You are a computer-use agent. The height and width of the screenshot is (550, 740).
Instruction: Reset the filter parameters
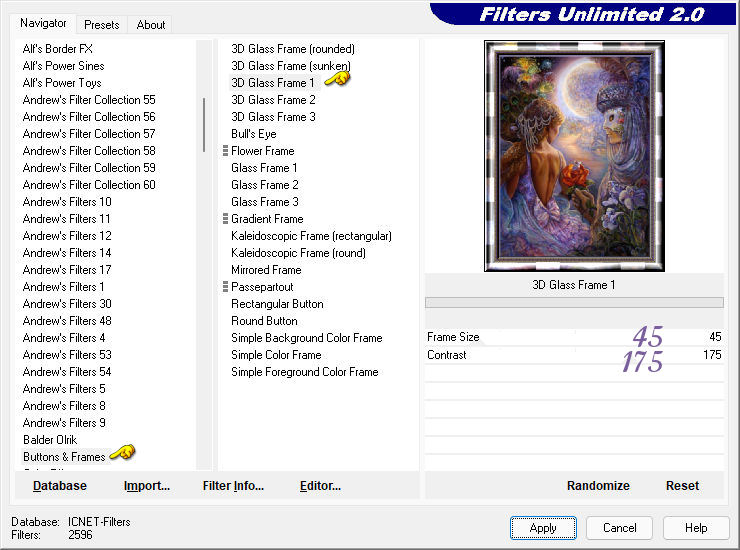(682, 486)
